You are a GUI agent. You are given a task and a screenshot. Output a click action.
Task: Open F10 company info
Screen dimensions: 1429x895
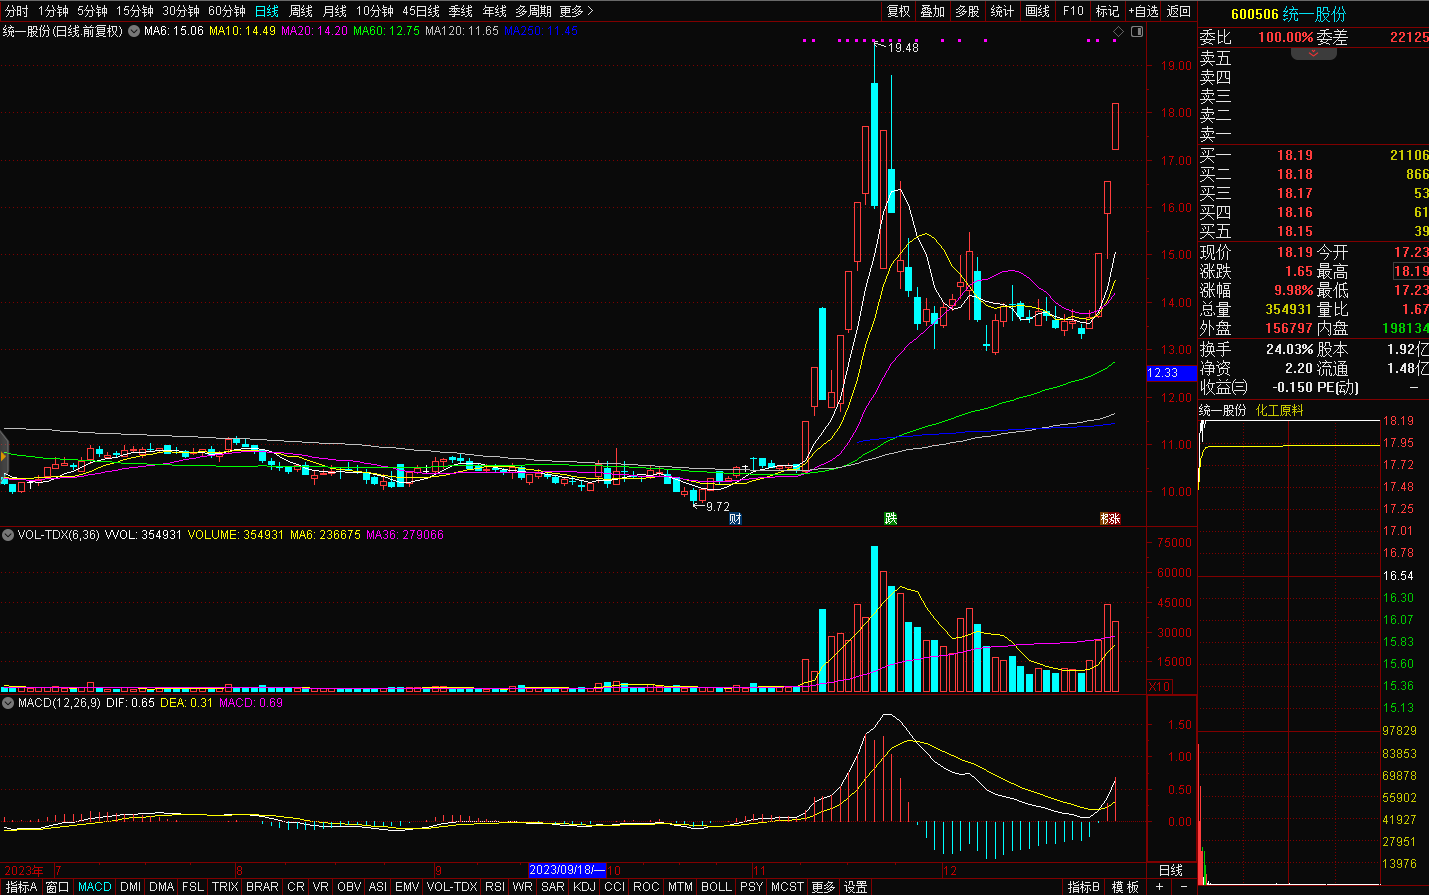tap(1073, 11)
